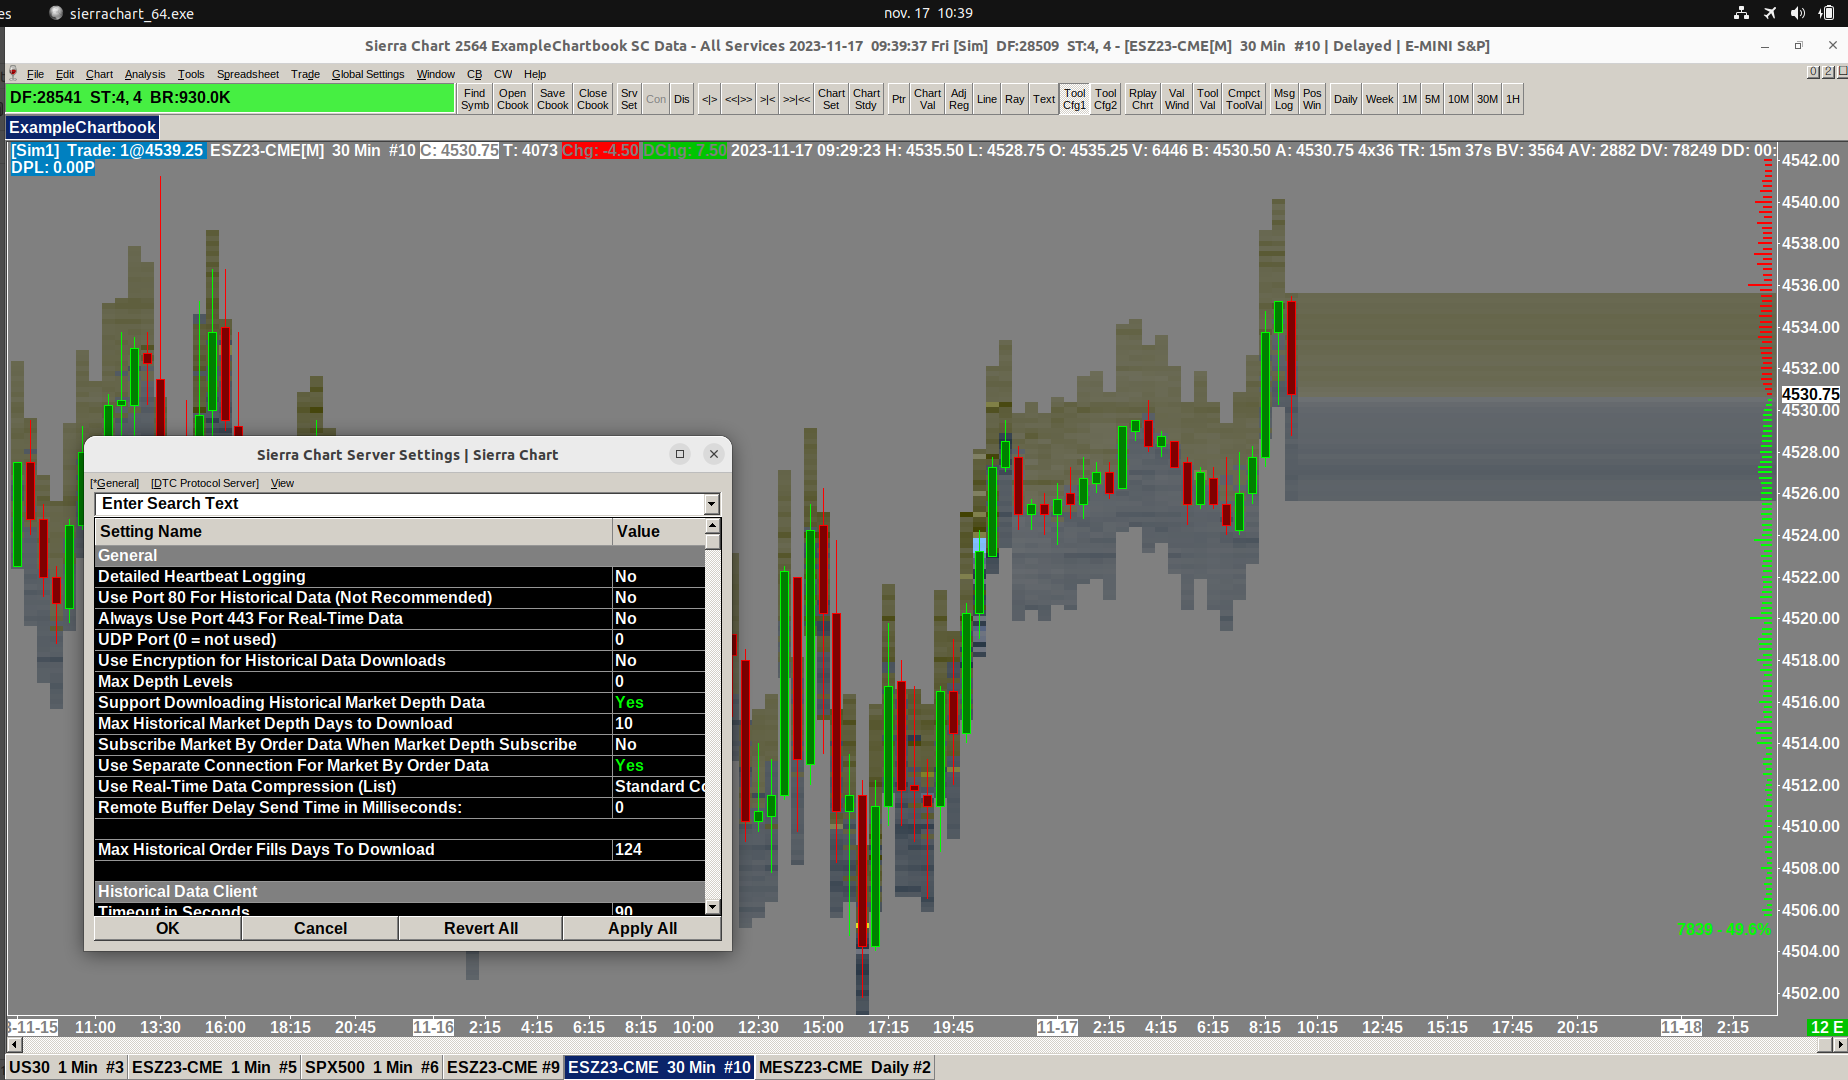This screenshot has width=1848, height=1080.
Task: Set chart period to 5M
Action: [1433, 99]
